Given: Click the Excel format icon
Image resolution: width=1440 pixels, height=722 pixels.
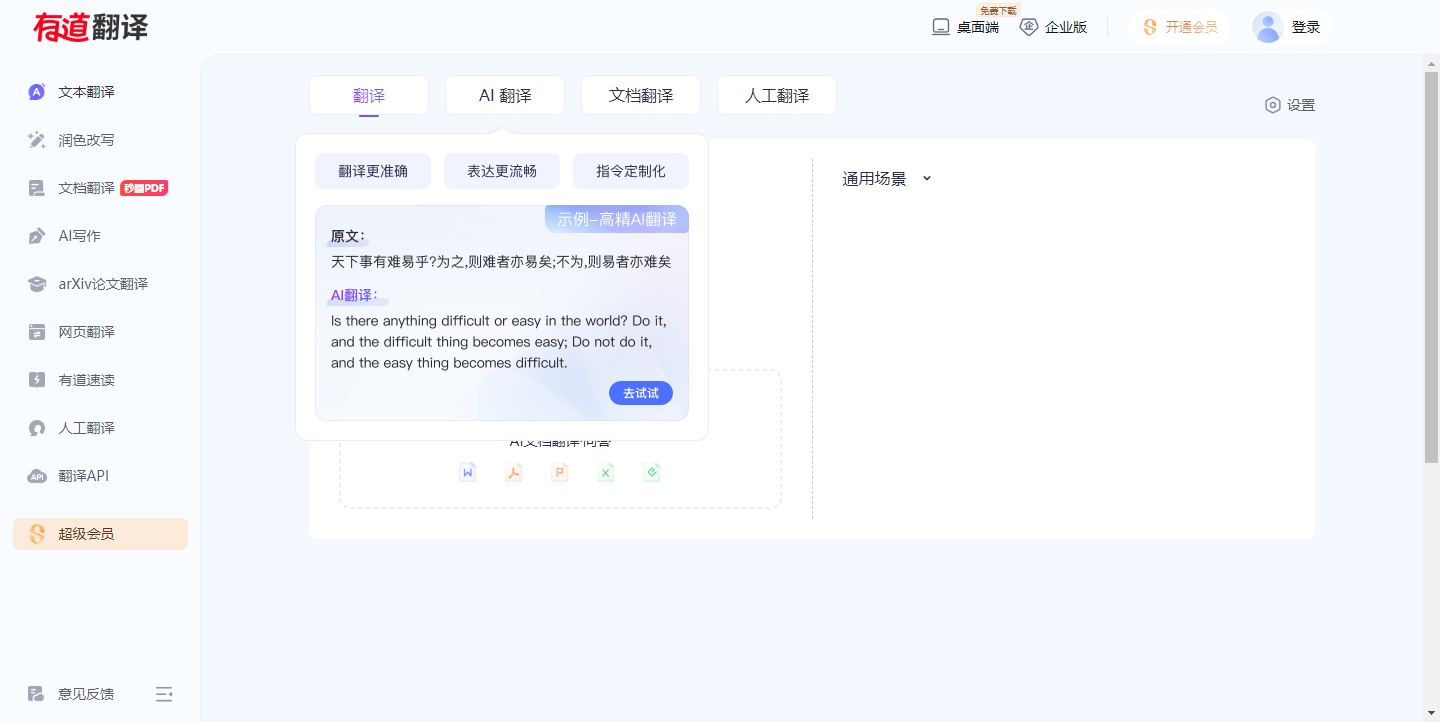Looking at the screenshot, I should point(606,472).
